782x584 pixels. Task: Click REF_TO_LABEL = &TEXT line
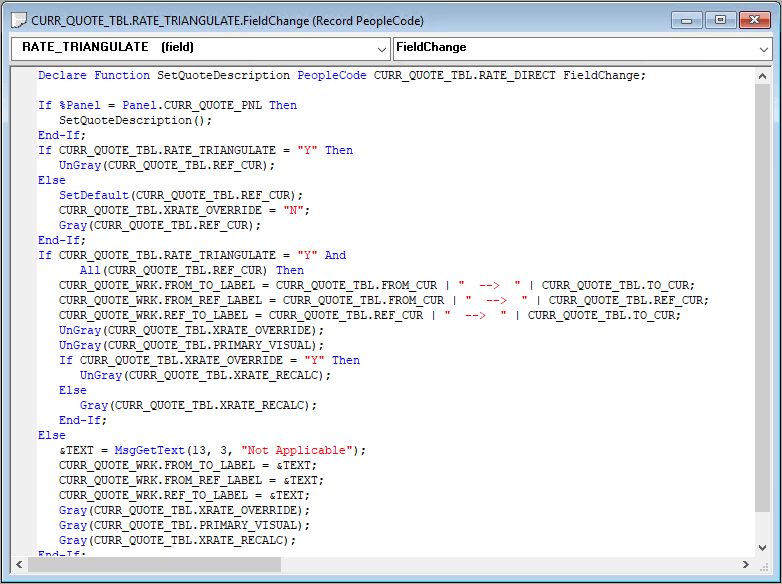click(x=184, y=495)
